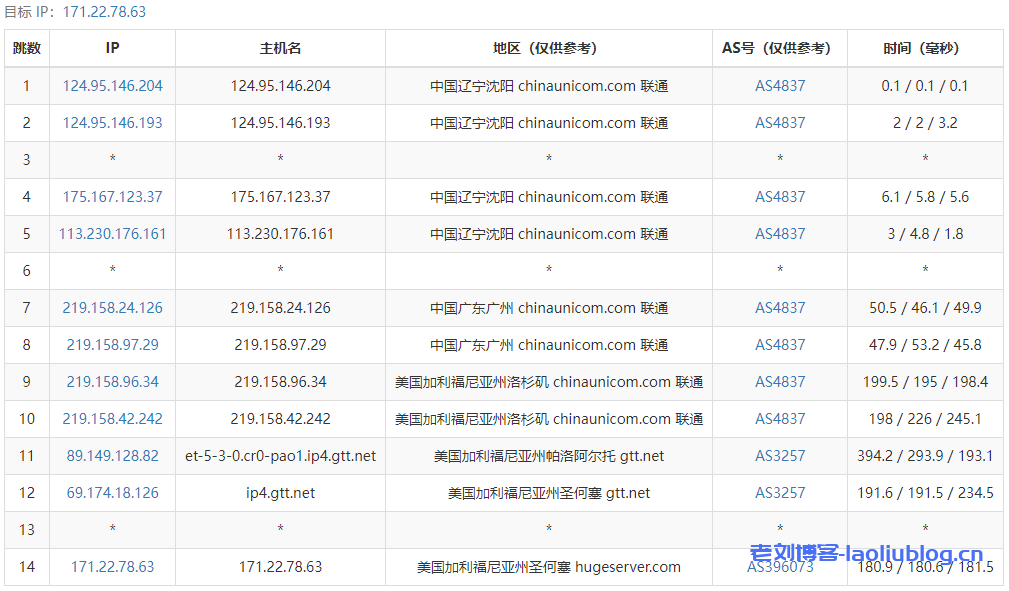The height and width of the screenshot is (591, 1009).
Task: Open IP link 89.149.128.82
Action: click(x=112, y=456)
